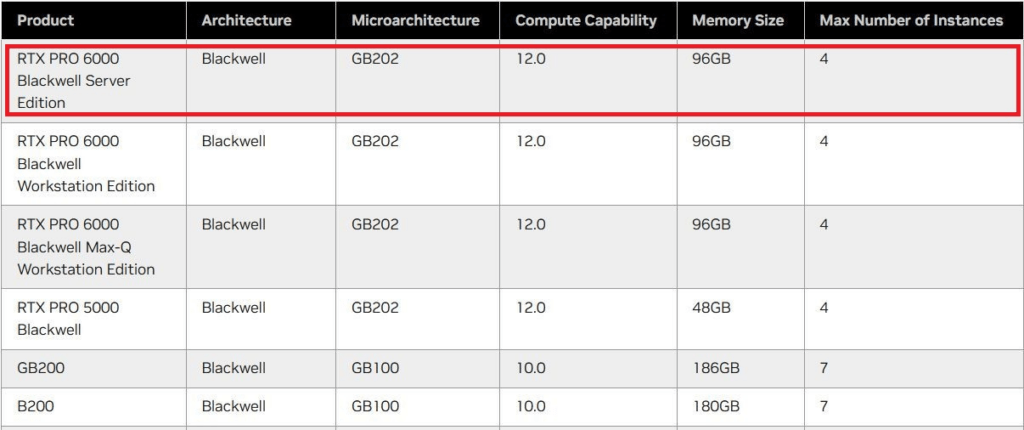Click the 96GB cell in the highlighted row

712,59
